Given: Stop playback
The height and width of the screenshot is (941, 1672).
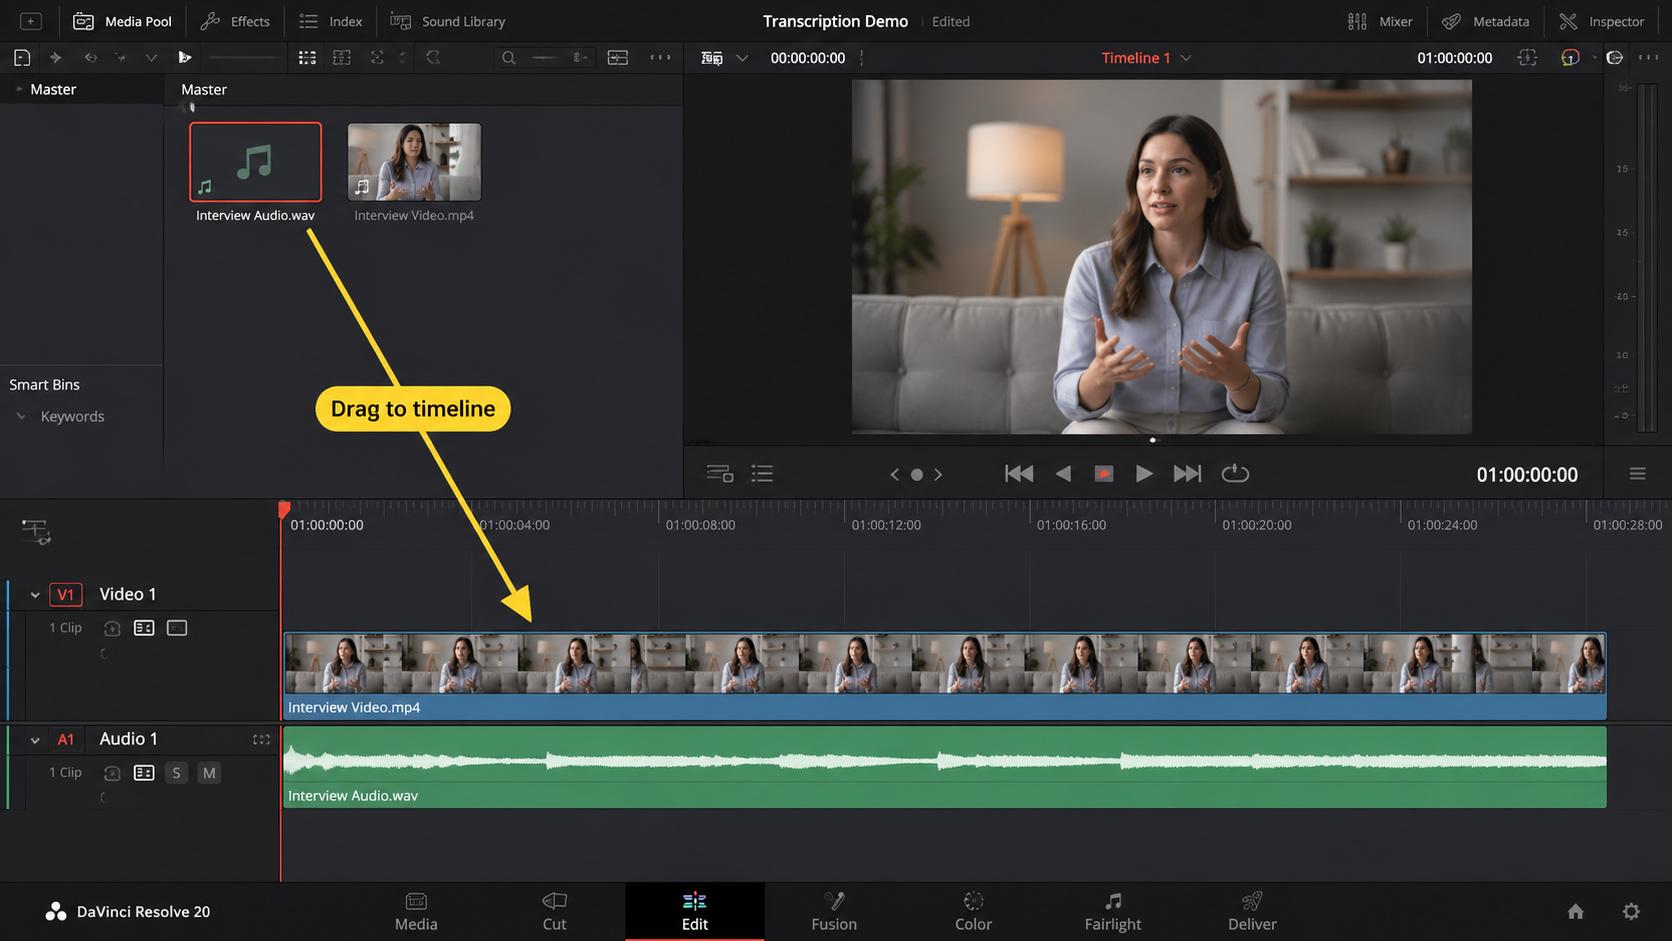Looking at the screenshot, I should click(1104, 474).
